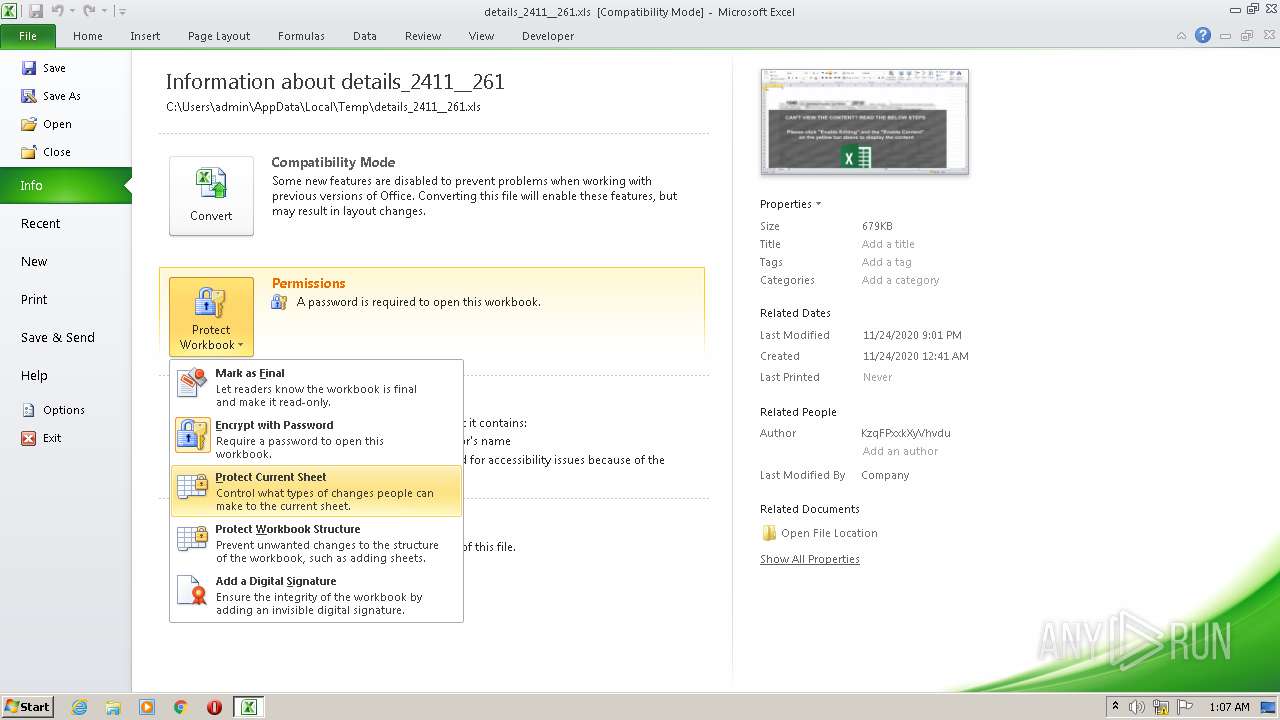
Task: Open the Developer tab
Action: coord(548,36)
